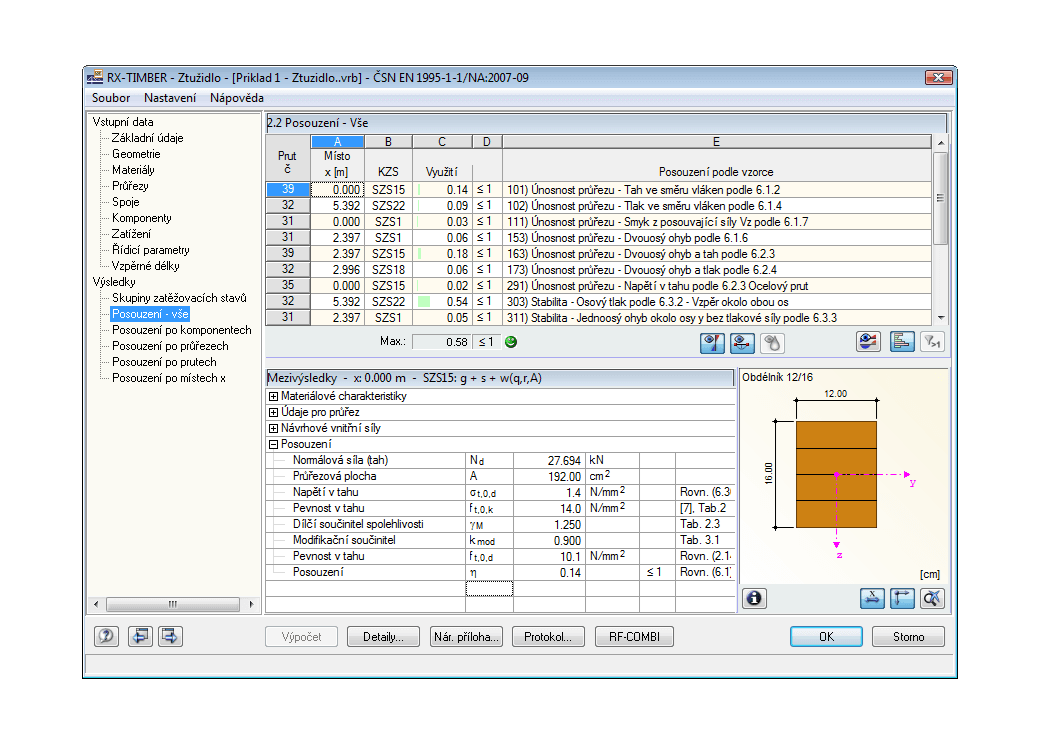This screenshot has width=1040, height=744.
Task: Select Posouzení po prutech in tree
Action: 164,362
